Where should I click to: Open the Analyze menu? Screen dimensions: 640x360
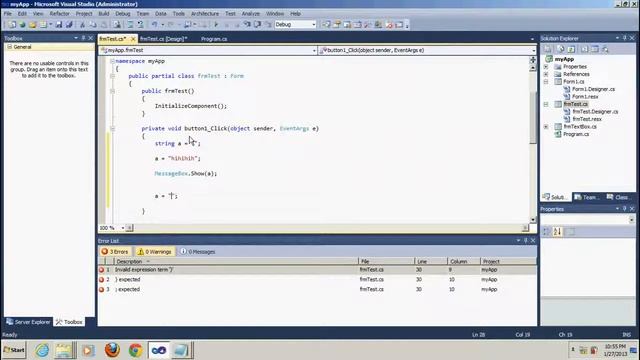251,13
